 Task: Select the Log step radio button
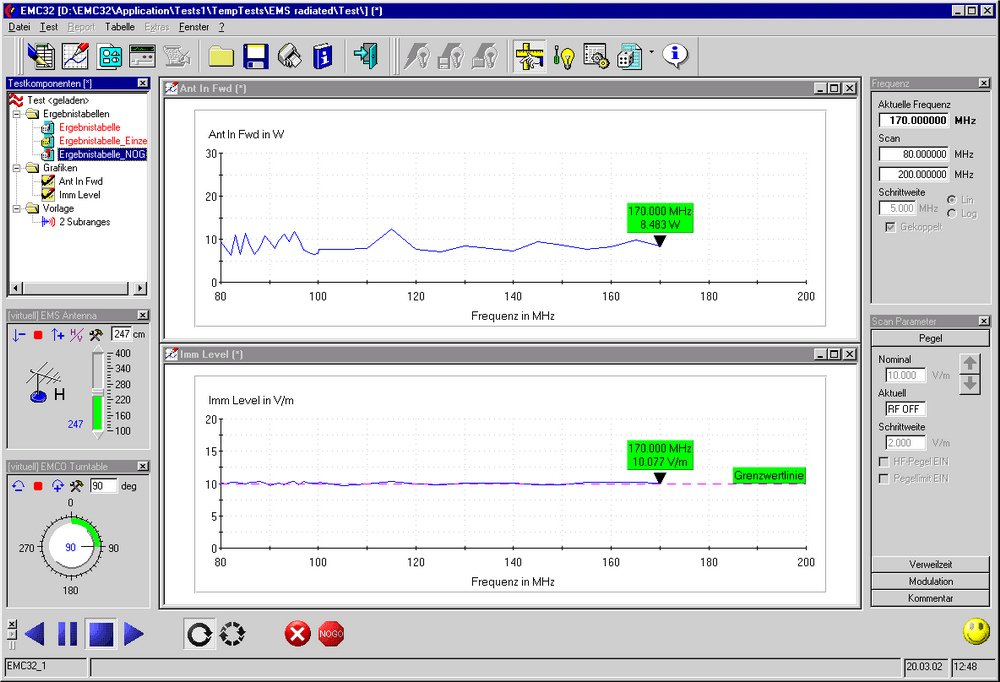pos(950,214)
